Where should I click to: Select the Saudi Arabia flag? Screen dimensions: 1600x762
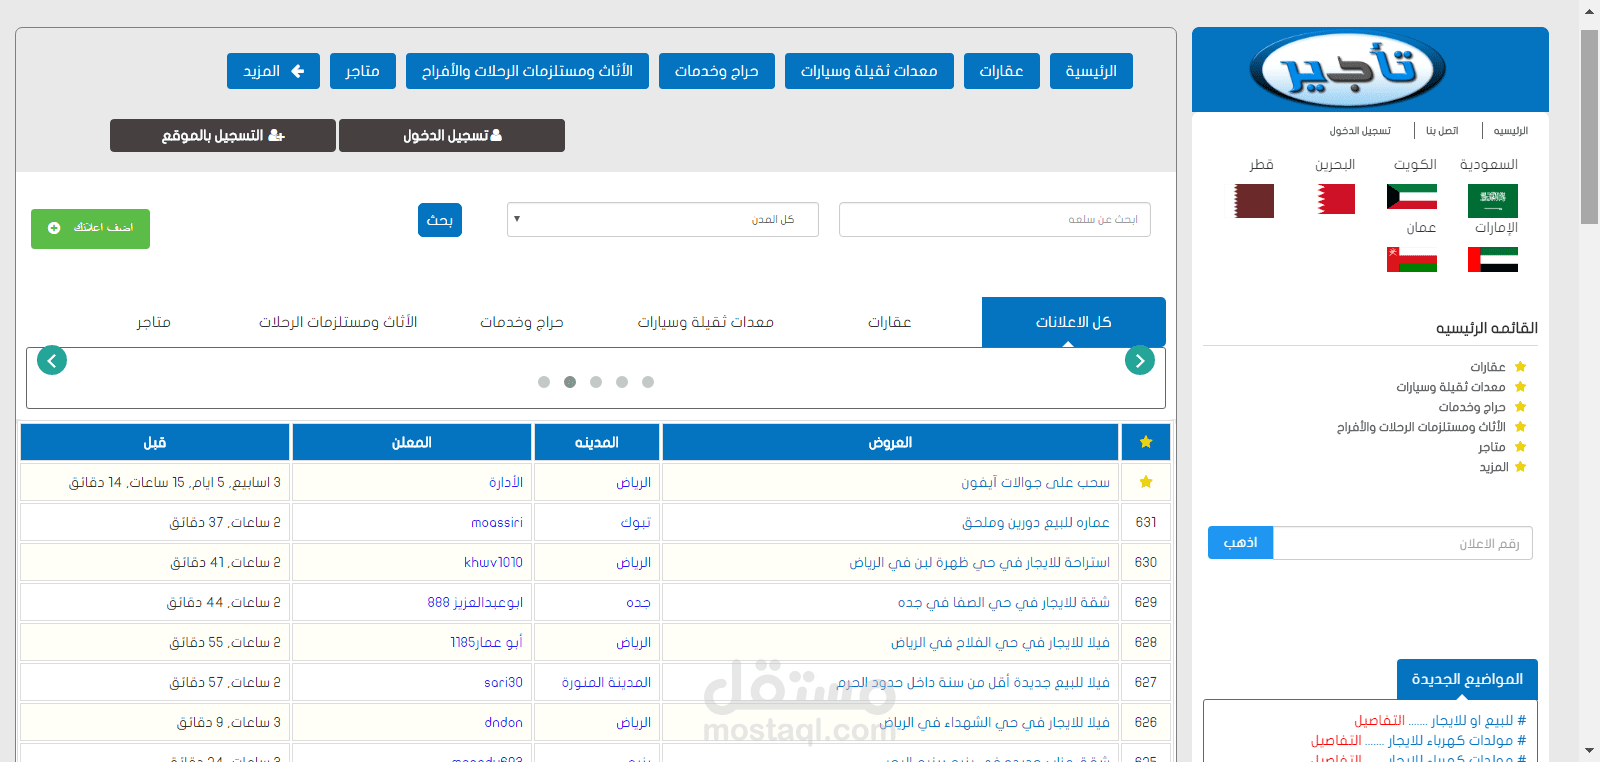[1492, 201]
